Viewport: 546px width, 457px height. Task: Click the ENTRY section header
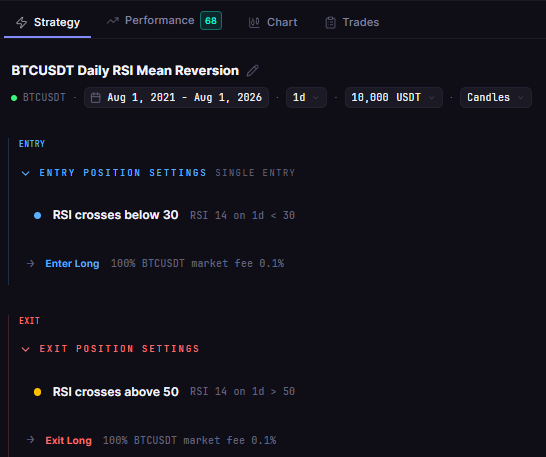(x=32, y=144)
